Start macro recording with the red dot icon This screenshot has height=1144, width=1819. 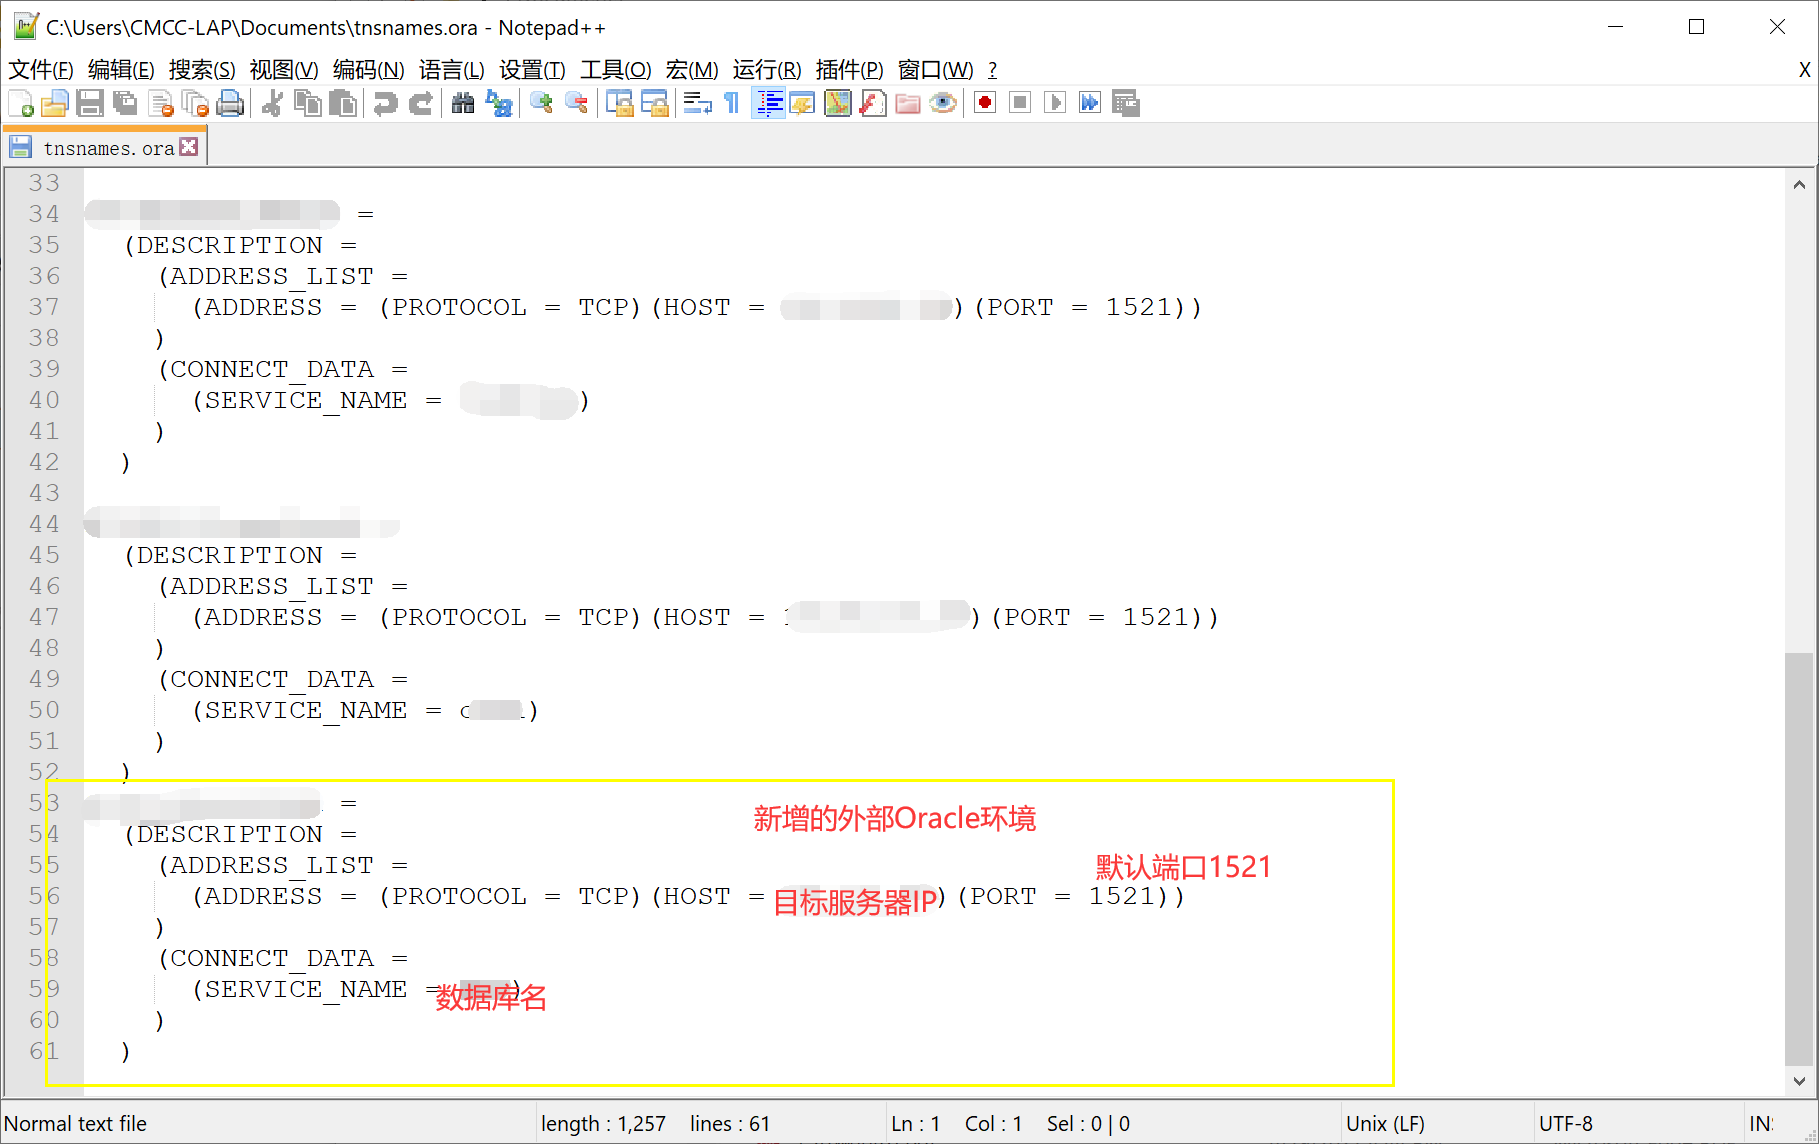tap(984, 103)
